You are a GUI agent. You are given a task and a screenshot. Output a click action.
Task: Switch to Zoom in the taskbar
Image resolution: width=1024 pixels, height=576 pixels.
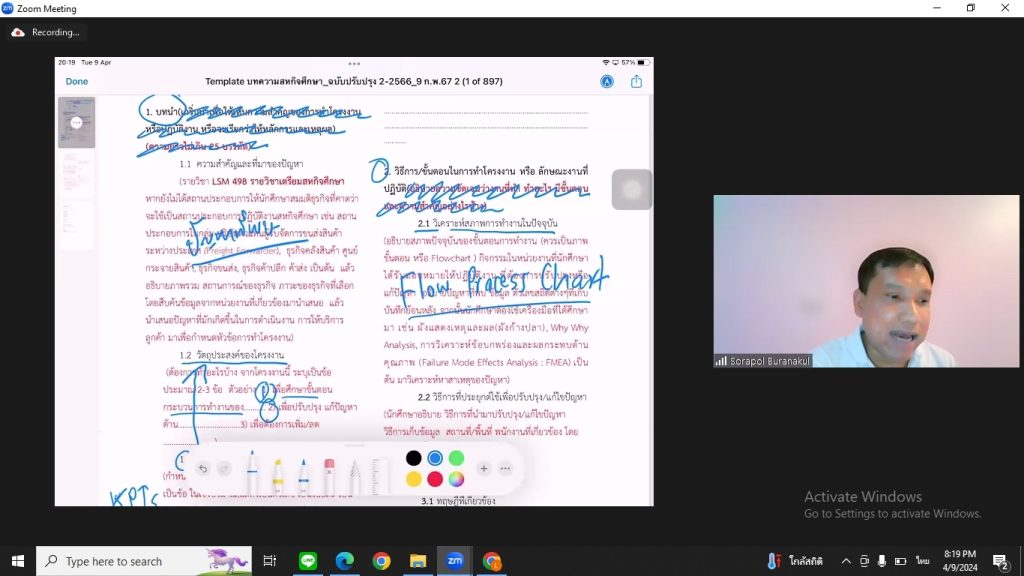pyautogui.click(x=455, y=561)
